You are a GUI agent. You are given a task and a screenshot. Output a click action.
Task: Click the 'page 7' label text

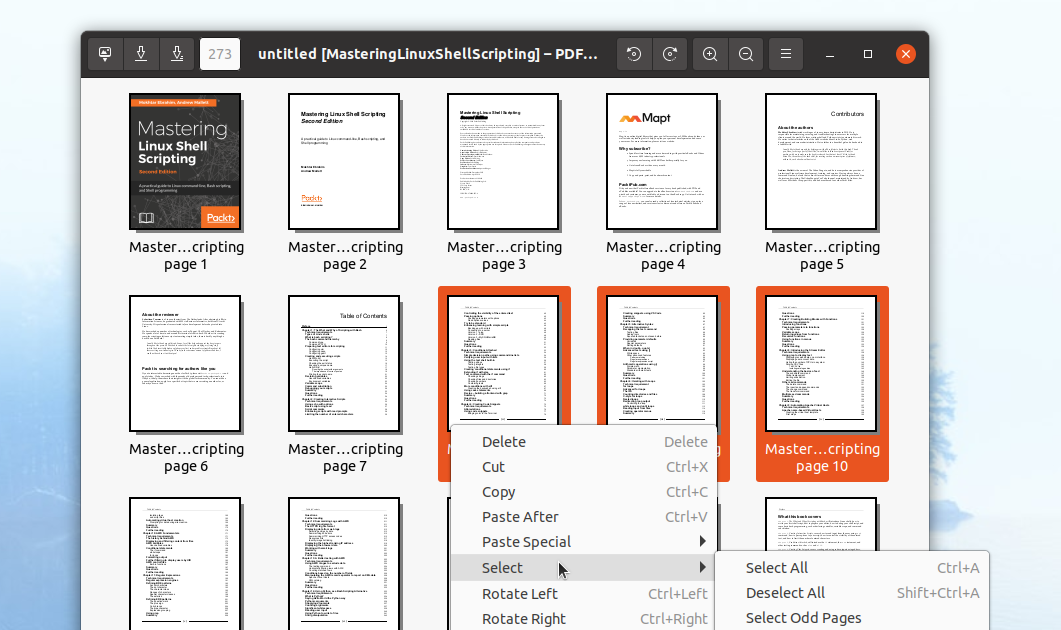click(x=344, y=466)
